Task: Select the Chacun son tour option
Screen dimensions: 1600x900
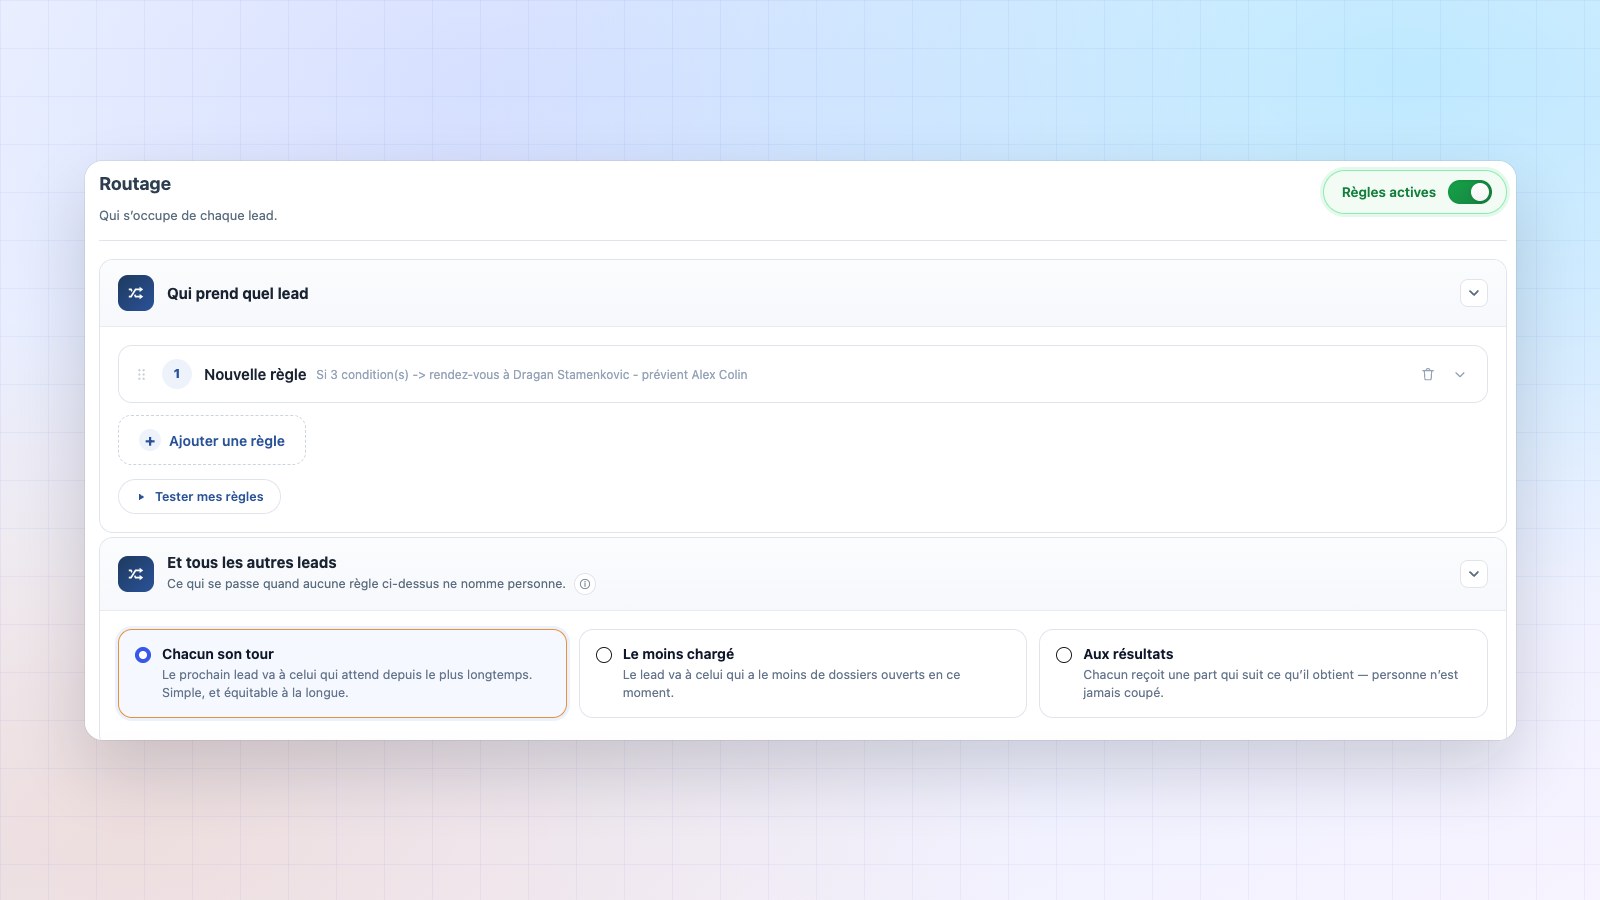Action: pos(342,673)
